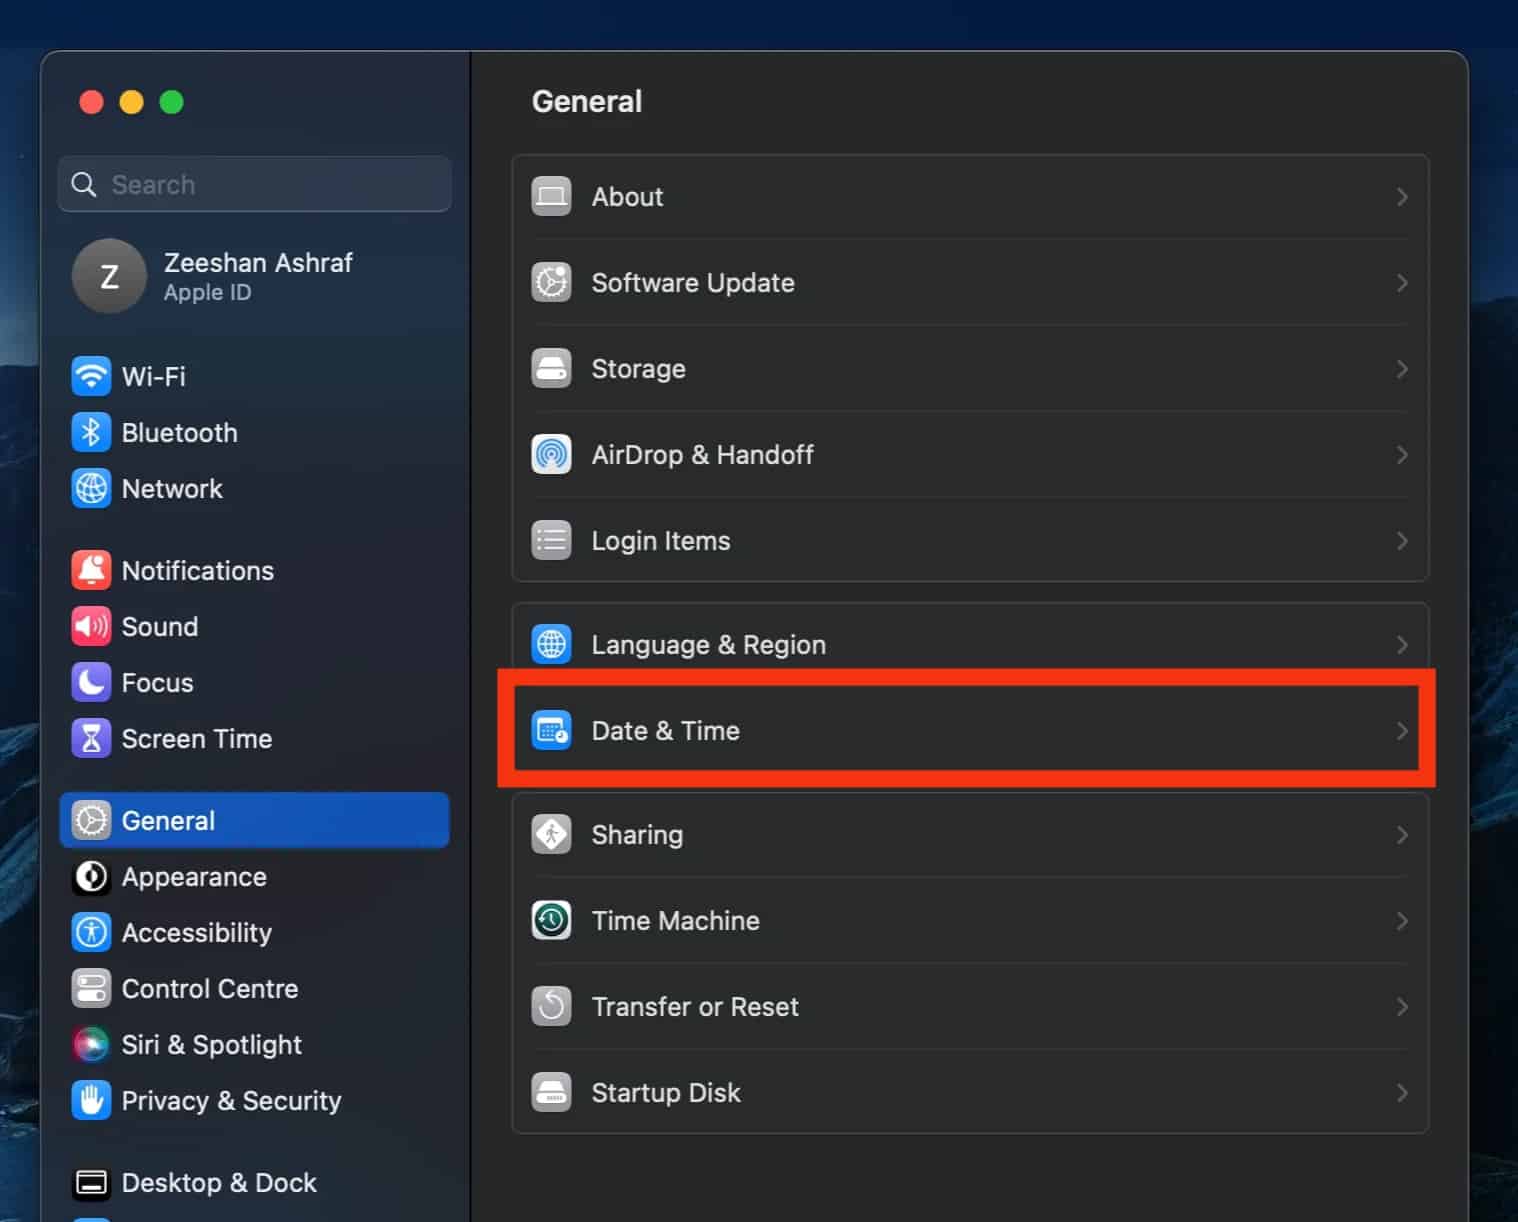Image resolution: width=1518 pixels, height=1222 pixels.
Task: Click the Notifications bell icon
Action: point(91,570)
